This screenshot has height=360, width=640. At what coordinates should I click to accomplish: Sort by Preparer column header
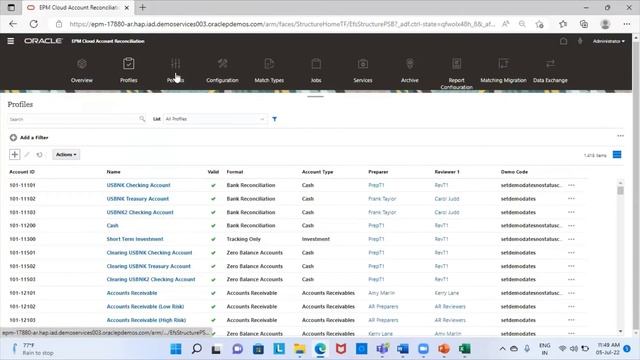click(378, 172)
